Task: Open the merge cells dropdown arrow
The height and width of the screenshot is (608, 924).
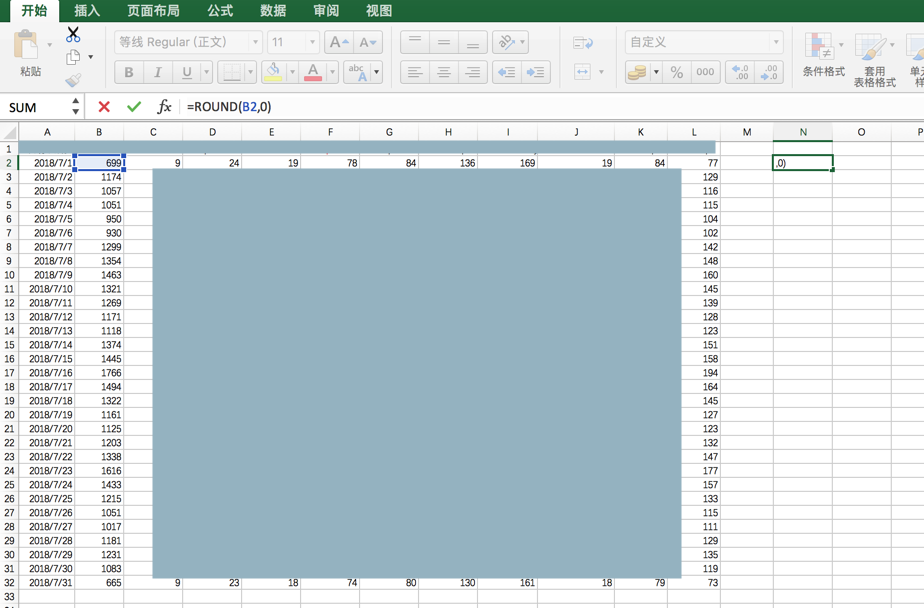Action: [x=601, y=72]
